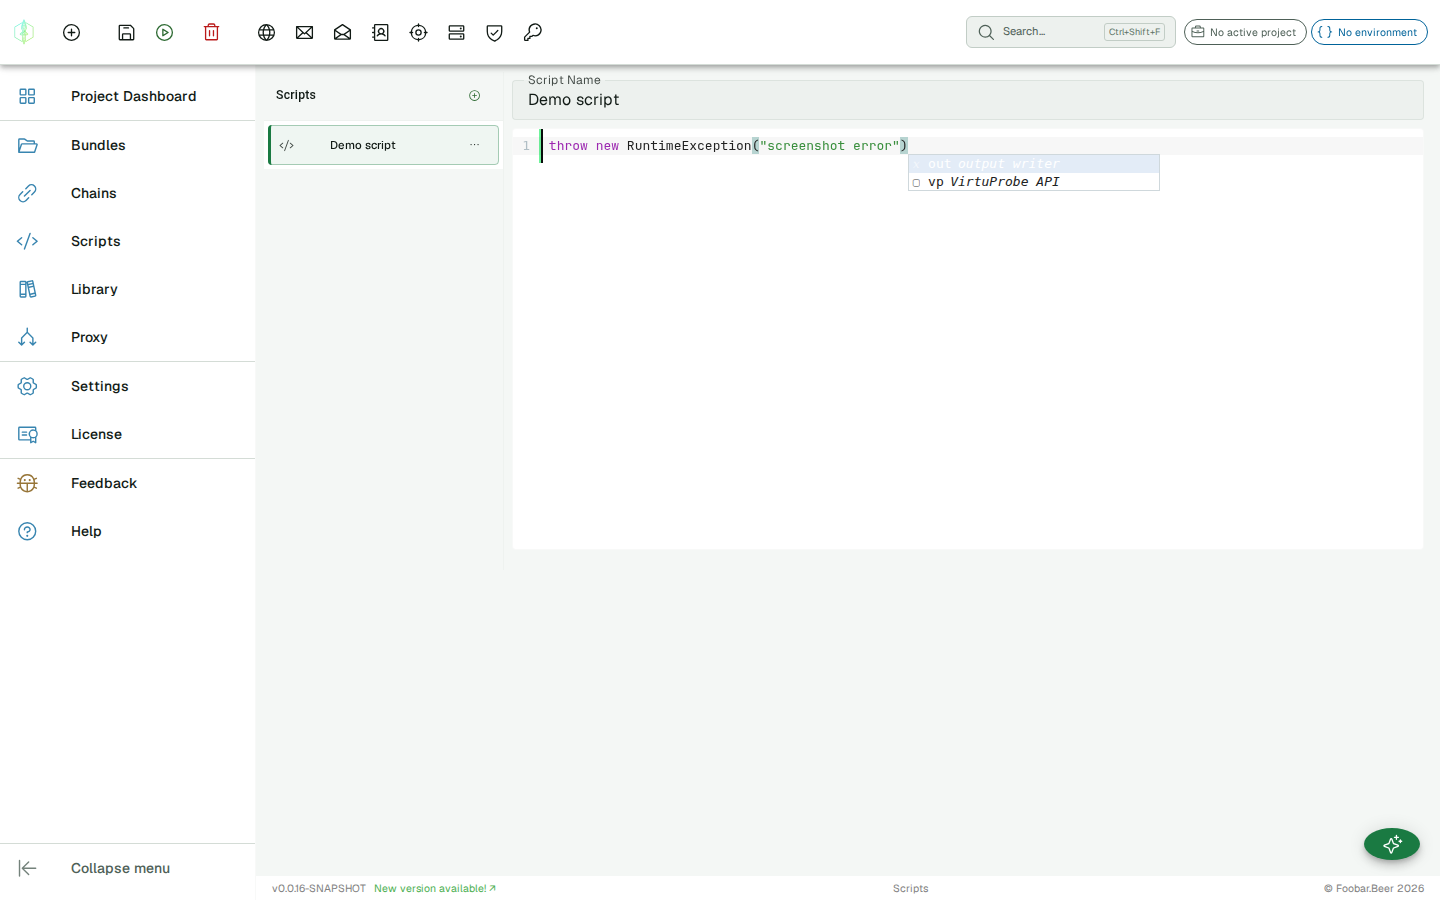This screenshot has height=900, width=1440.
Task: Add a new script with the plus icon
Action: 475,95
